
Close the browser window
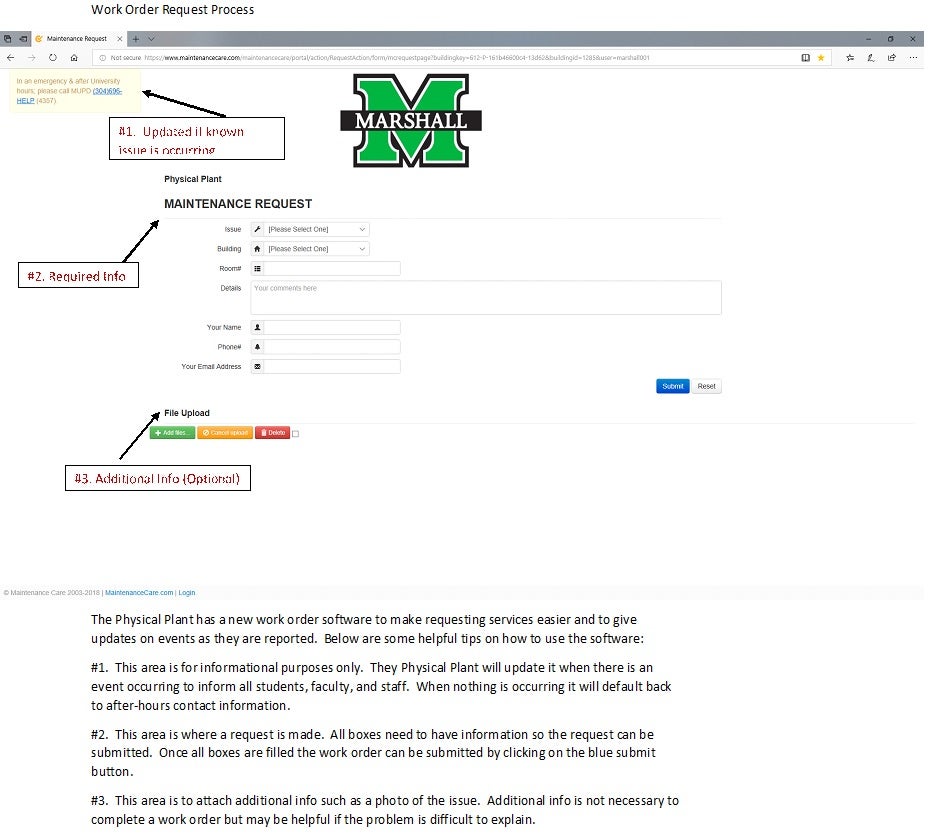click(913, 39)
